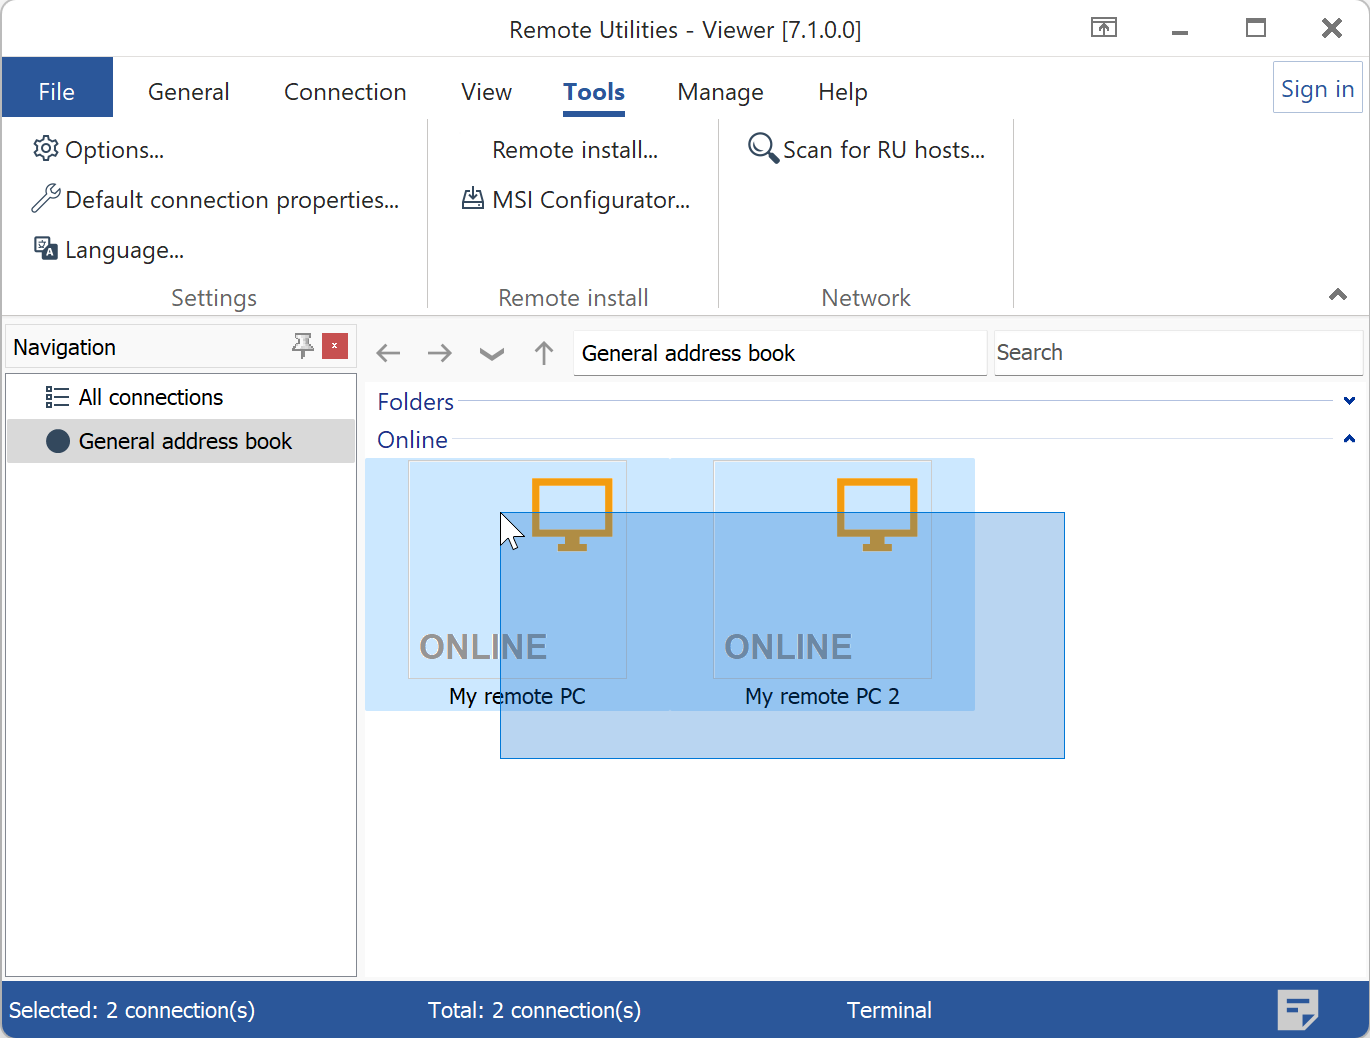Open navigation history dropdown arrow
1370x1038 pixels.
491,353
